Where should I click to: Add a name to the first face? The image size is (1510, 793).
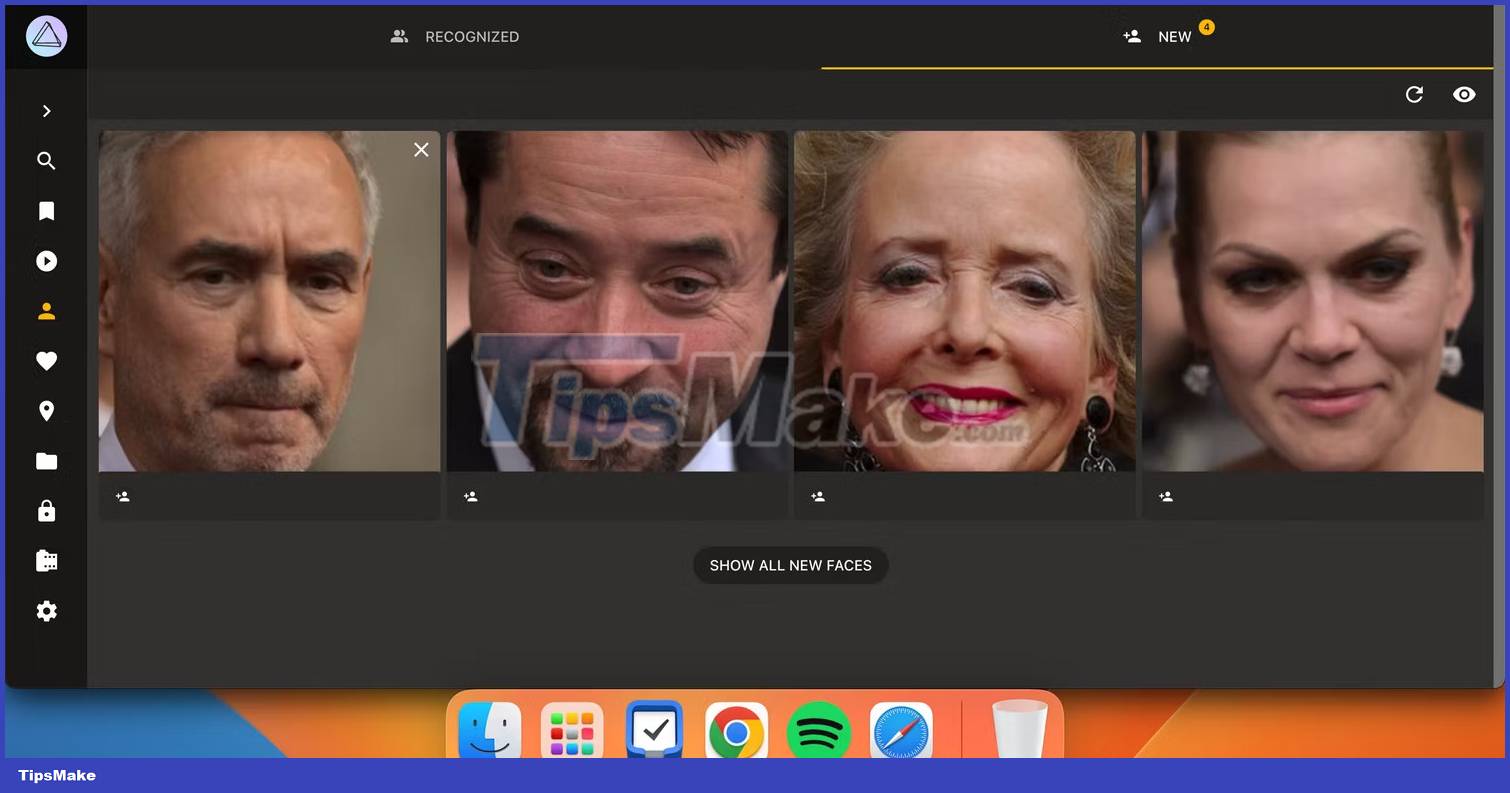[x=122, y=496]
